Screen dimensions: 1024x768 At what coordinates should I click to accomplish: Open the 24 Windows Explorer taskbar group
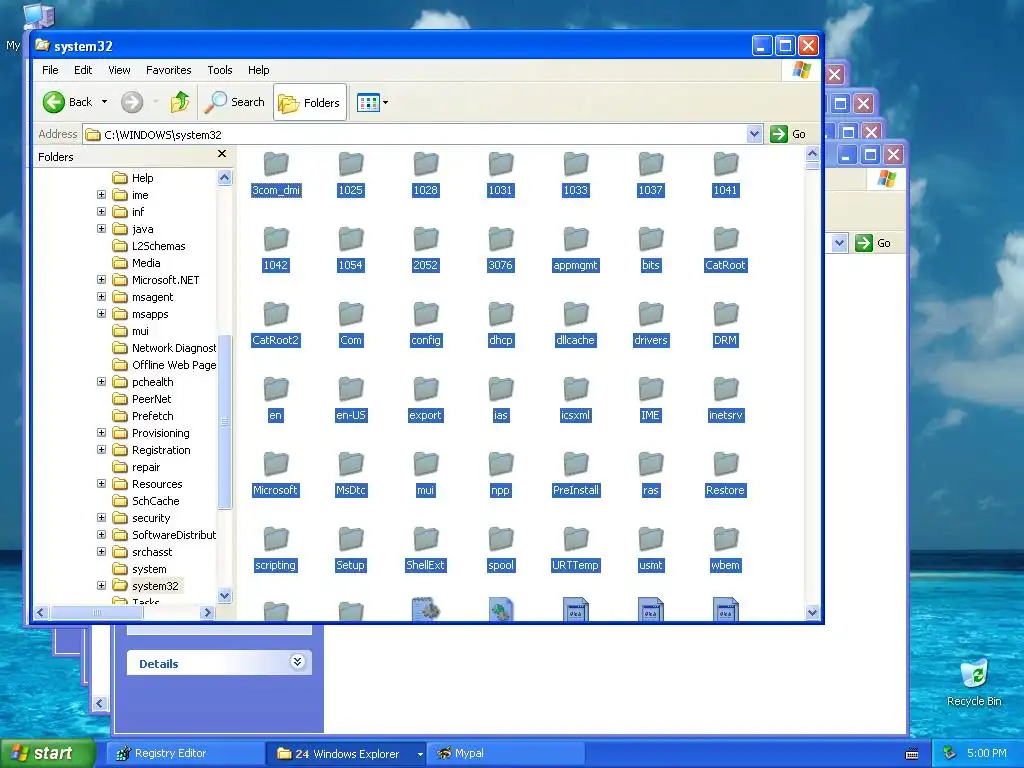pos(345,754)
